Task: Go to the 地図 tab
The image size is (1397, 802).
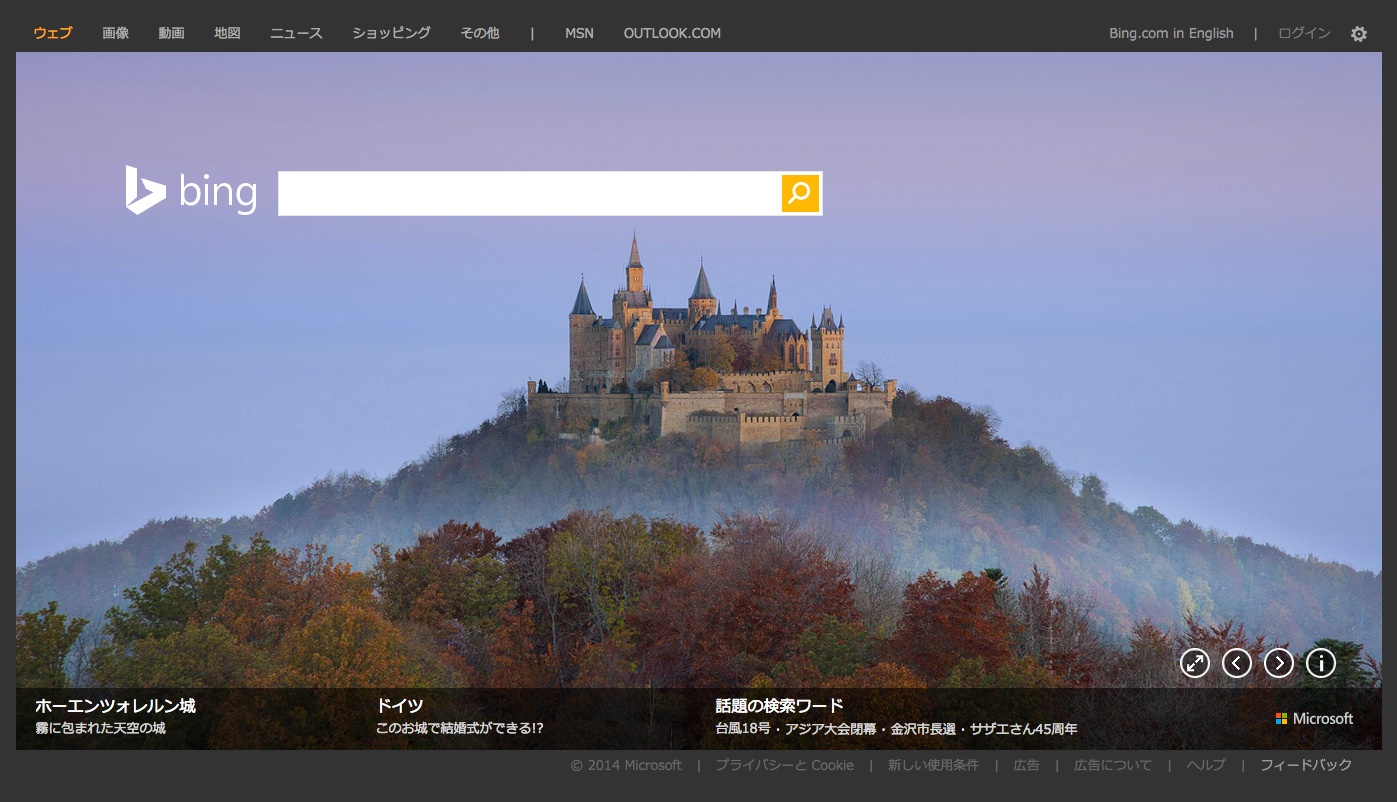Action: 227,33
